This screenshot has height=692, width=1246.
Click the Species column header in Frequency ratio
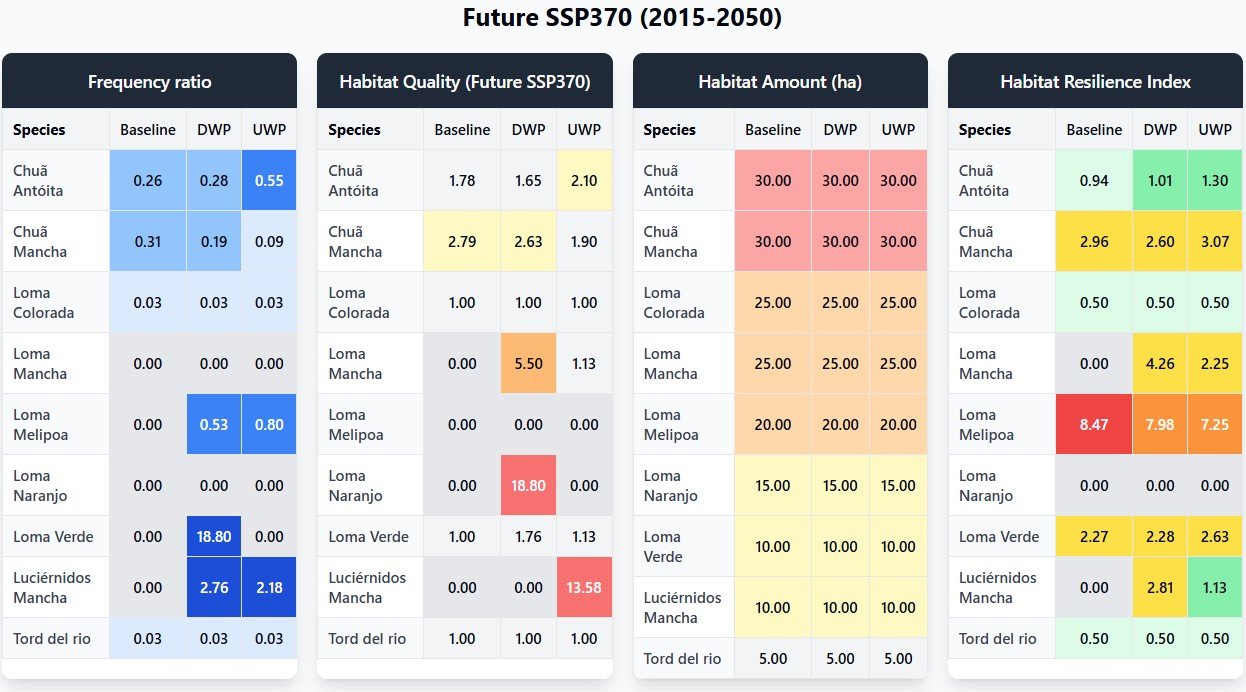click(x=39, y=130)
